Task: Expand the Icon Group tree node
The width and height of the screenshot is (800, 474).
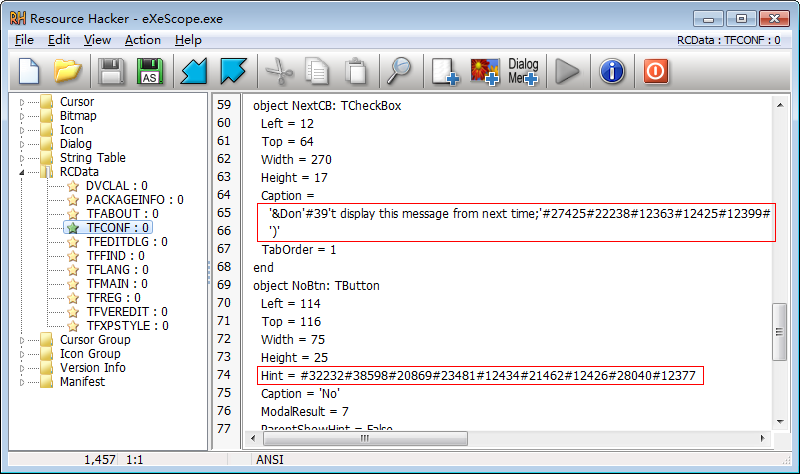Action: coord(22,354)
